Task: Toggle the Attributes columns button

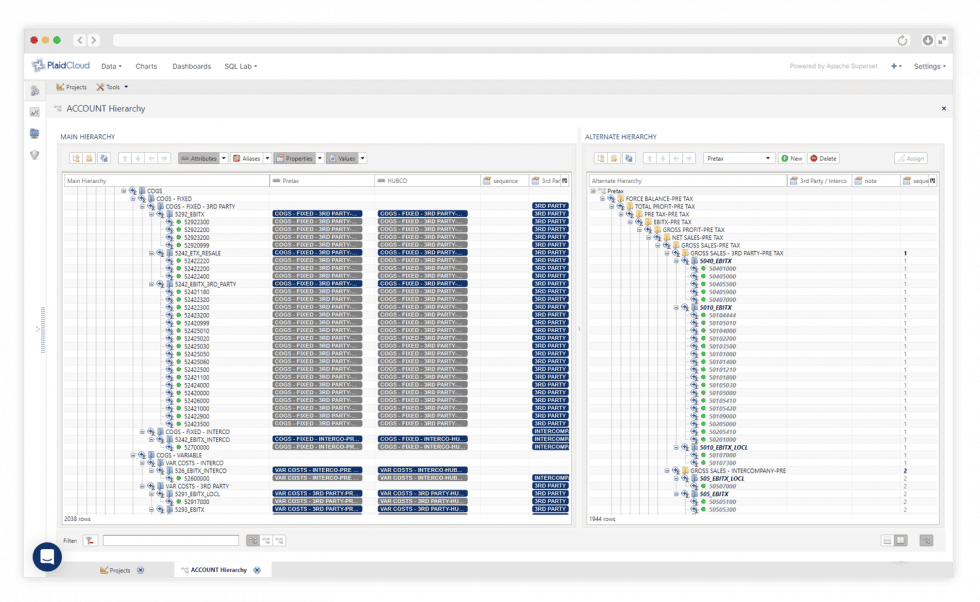Action: 199,159
